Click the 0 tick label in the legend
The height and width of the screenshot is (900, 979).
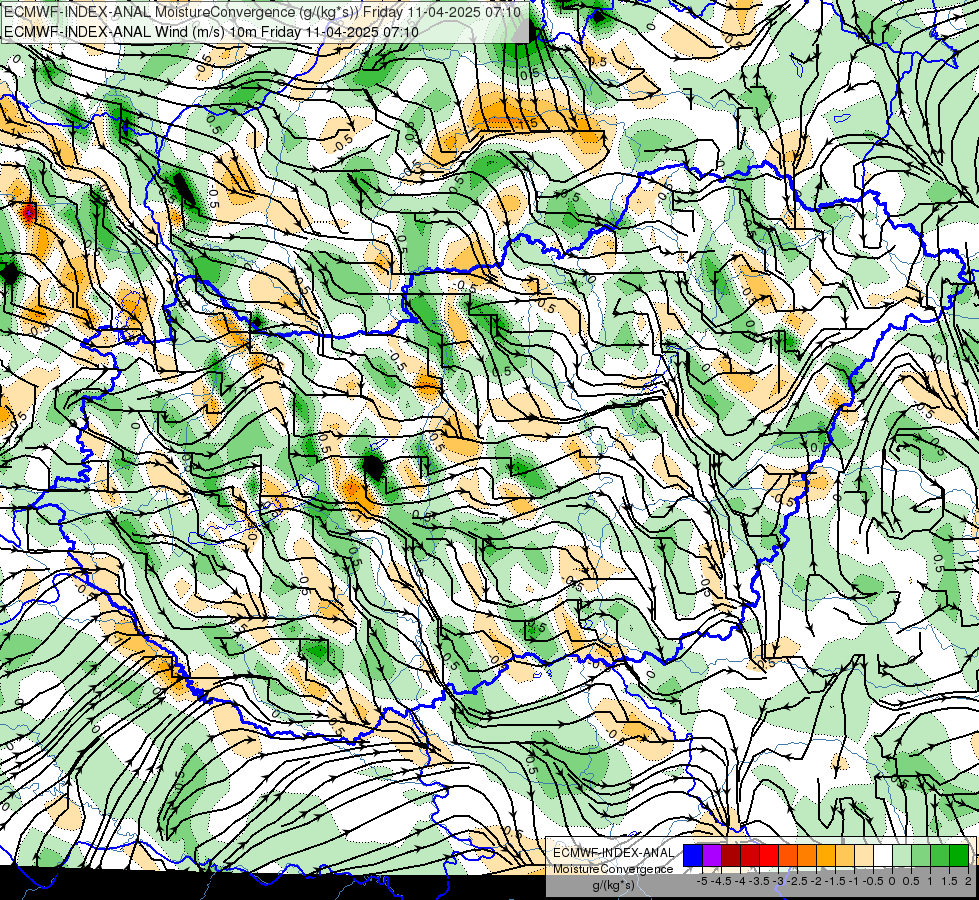(892, 881)
